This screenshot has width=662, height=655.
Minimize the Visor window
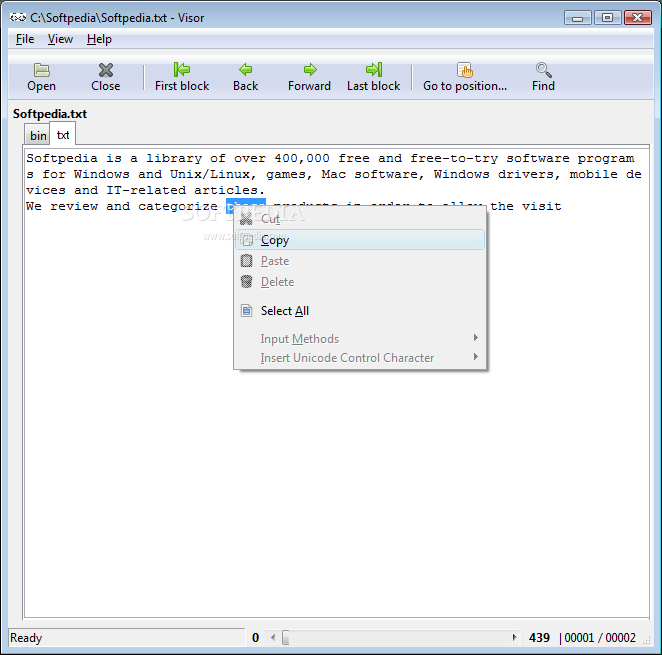point(578,18)
